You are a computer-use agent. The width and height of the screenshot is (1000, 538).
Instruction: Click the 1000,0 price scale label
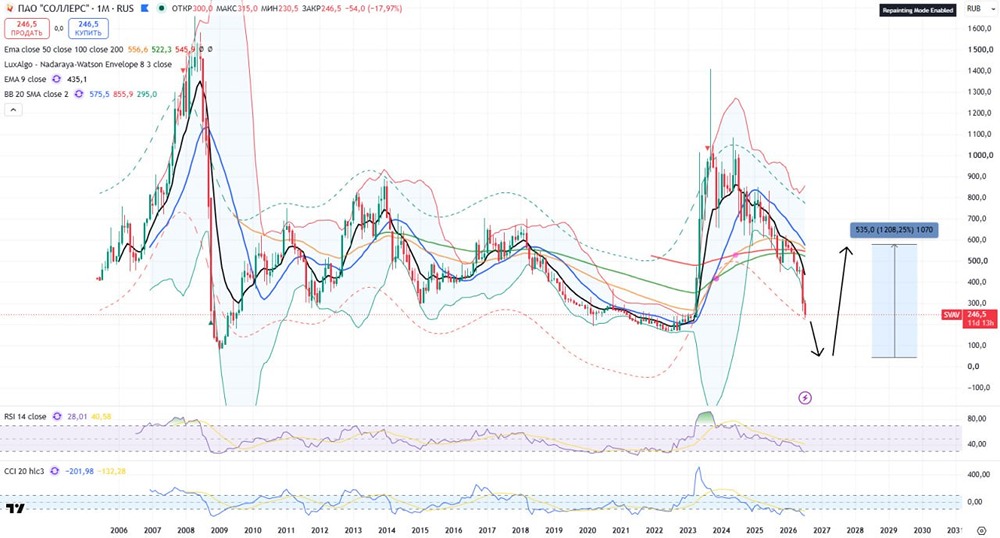pyautogui.click(x=979, y=155)
